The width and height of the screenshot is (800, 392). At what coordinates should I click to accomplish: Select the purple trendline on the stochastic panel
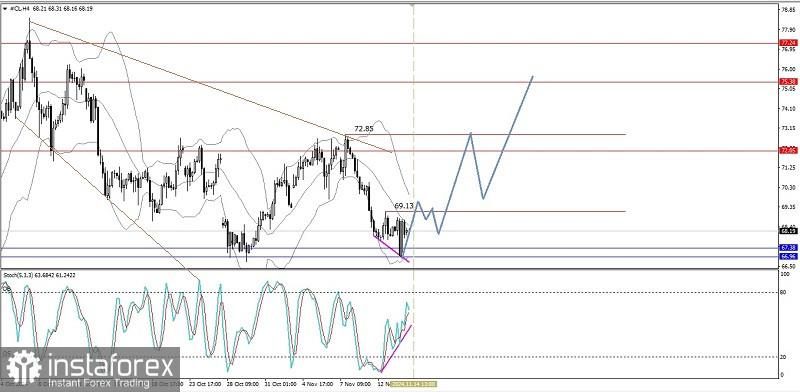point(396,348)
